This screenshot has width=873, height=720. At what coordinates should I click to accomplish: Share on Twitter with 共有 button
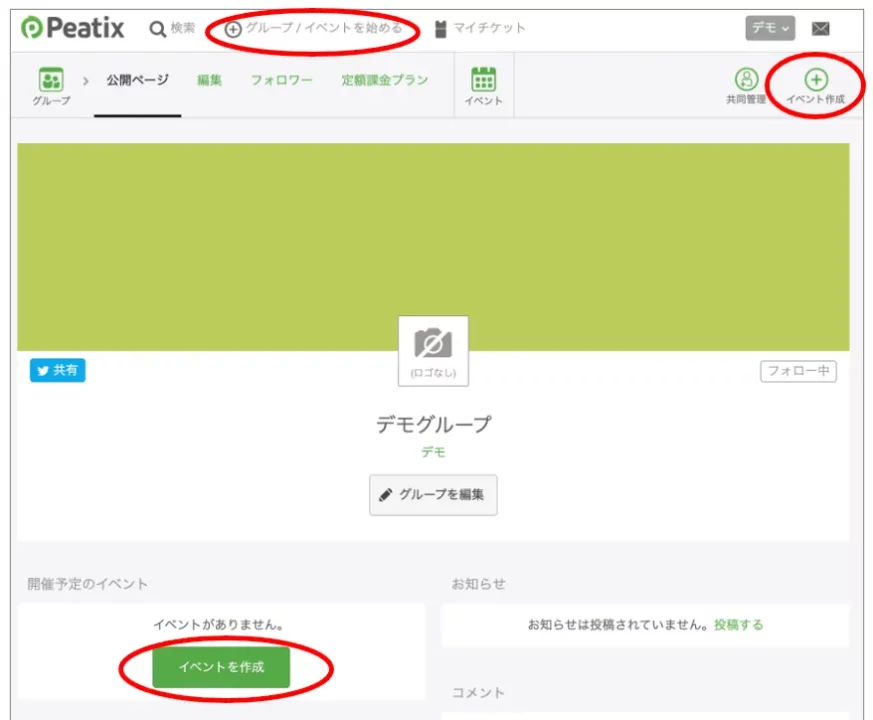coord(57,370)
